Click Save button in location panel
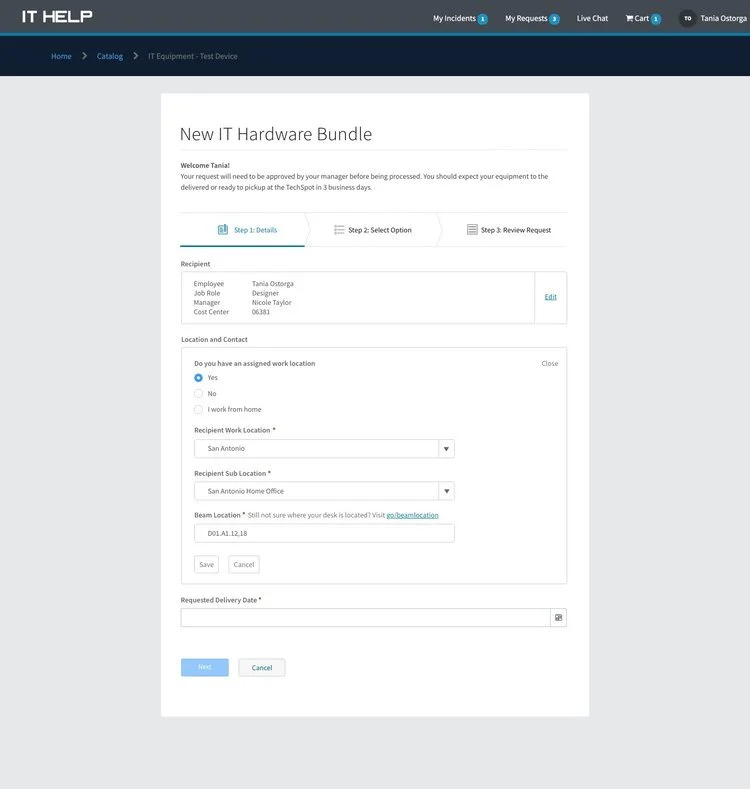750x789 pixels. pos(206,564)
